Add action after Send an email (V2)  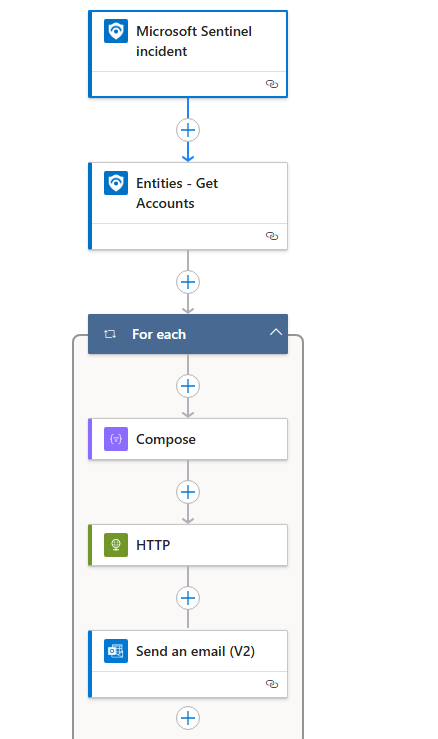188,718
